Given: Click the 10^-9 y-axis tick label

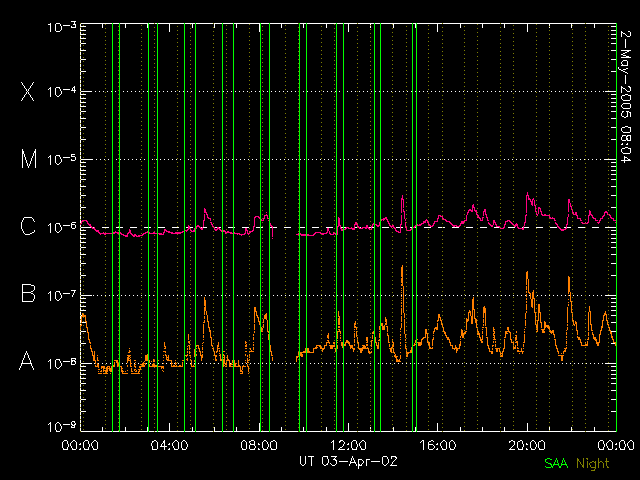Looking at the screenshot, I should click(62, 427).
